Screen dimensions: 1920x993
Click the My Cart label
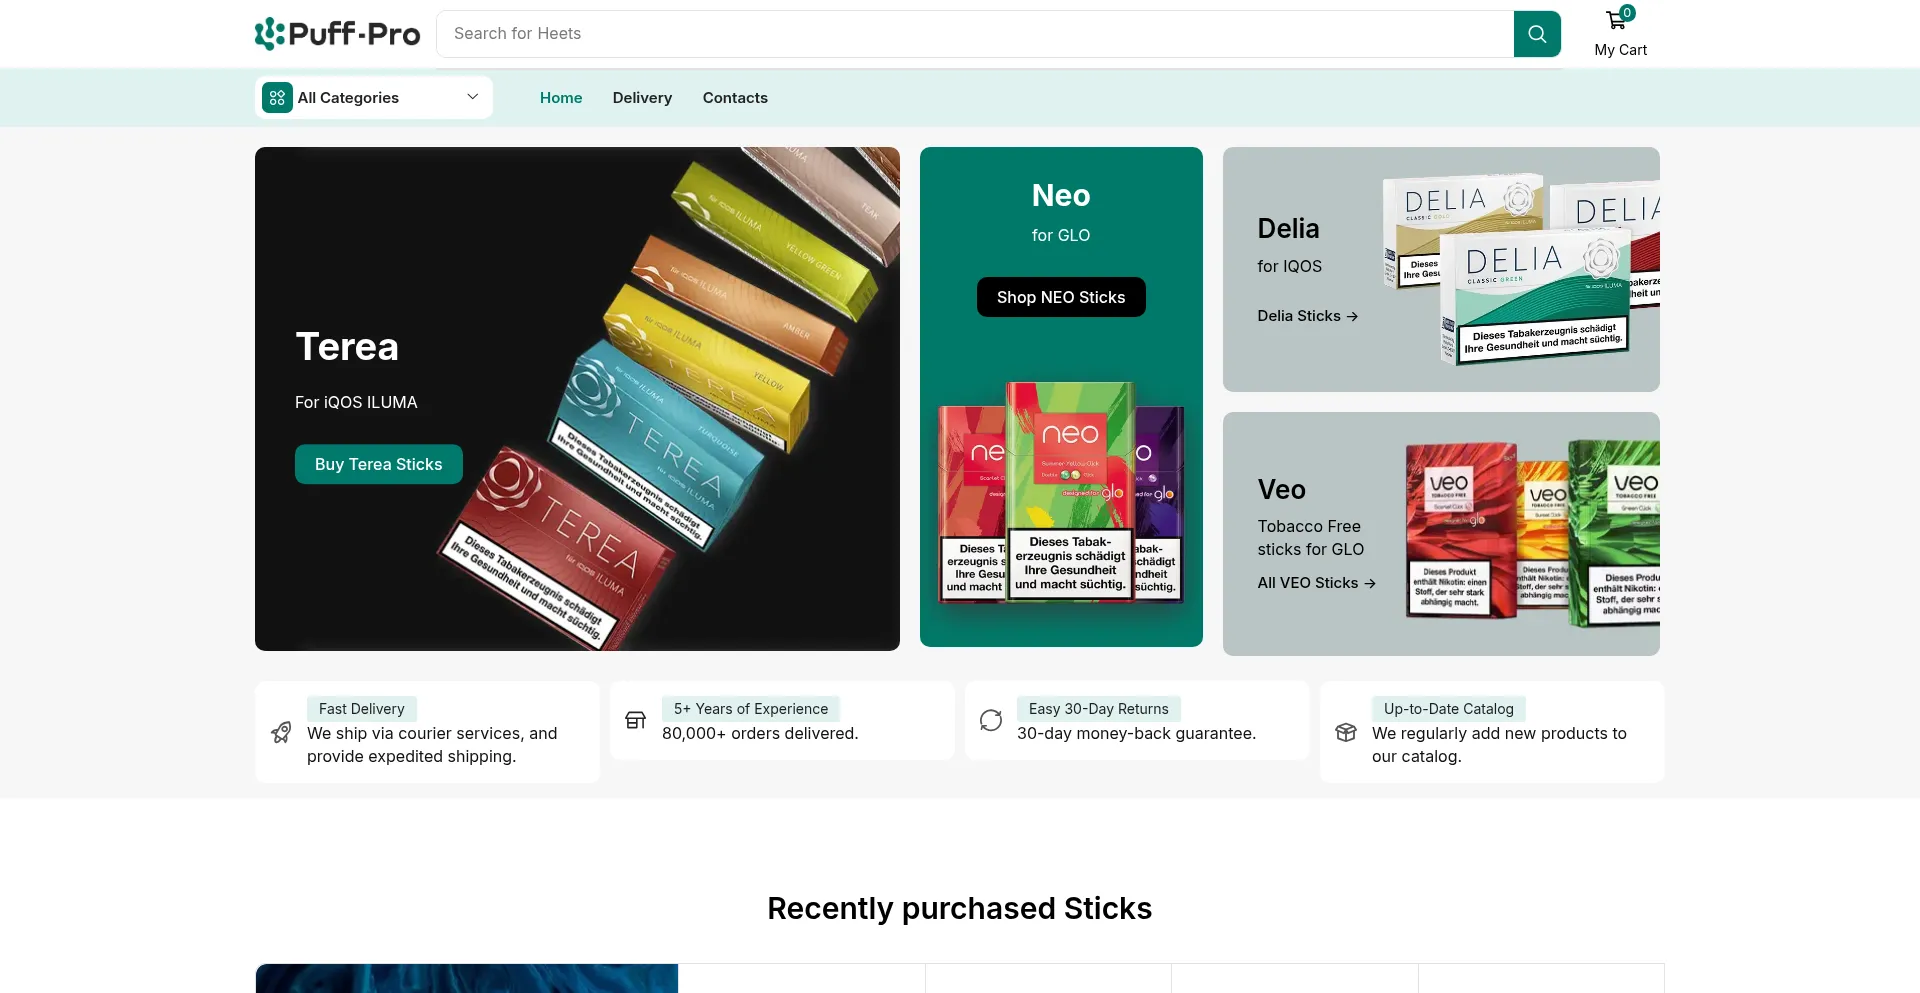click(1621, 50)
